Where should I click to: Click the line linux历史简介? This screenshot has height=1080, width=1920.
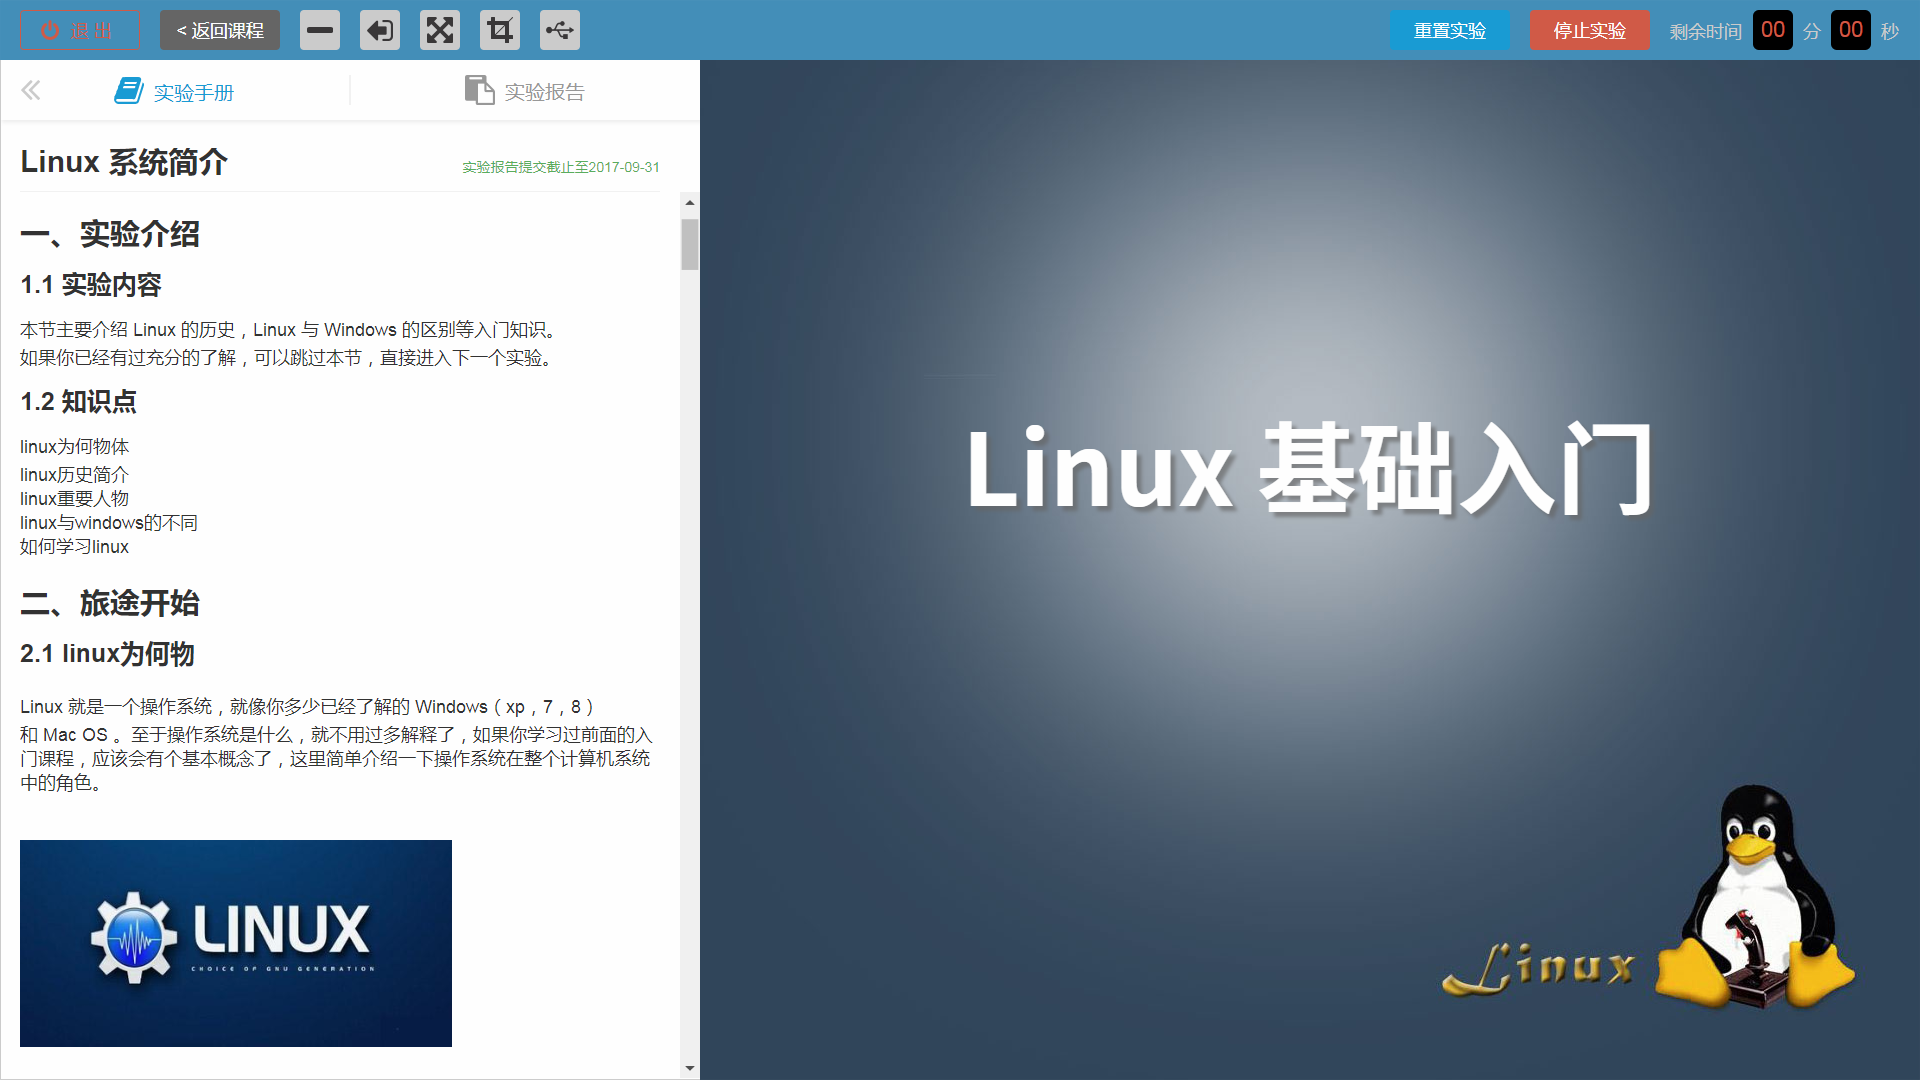pos(74,475)
